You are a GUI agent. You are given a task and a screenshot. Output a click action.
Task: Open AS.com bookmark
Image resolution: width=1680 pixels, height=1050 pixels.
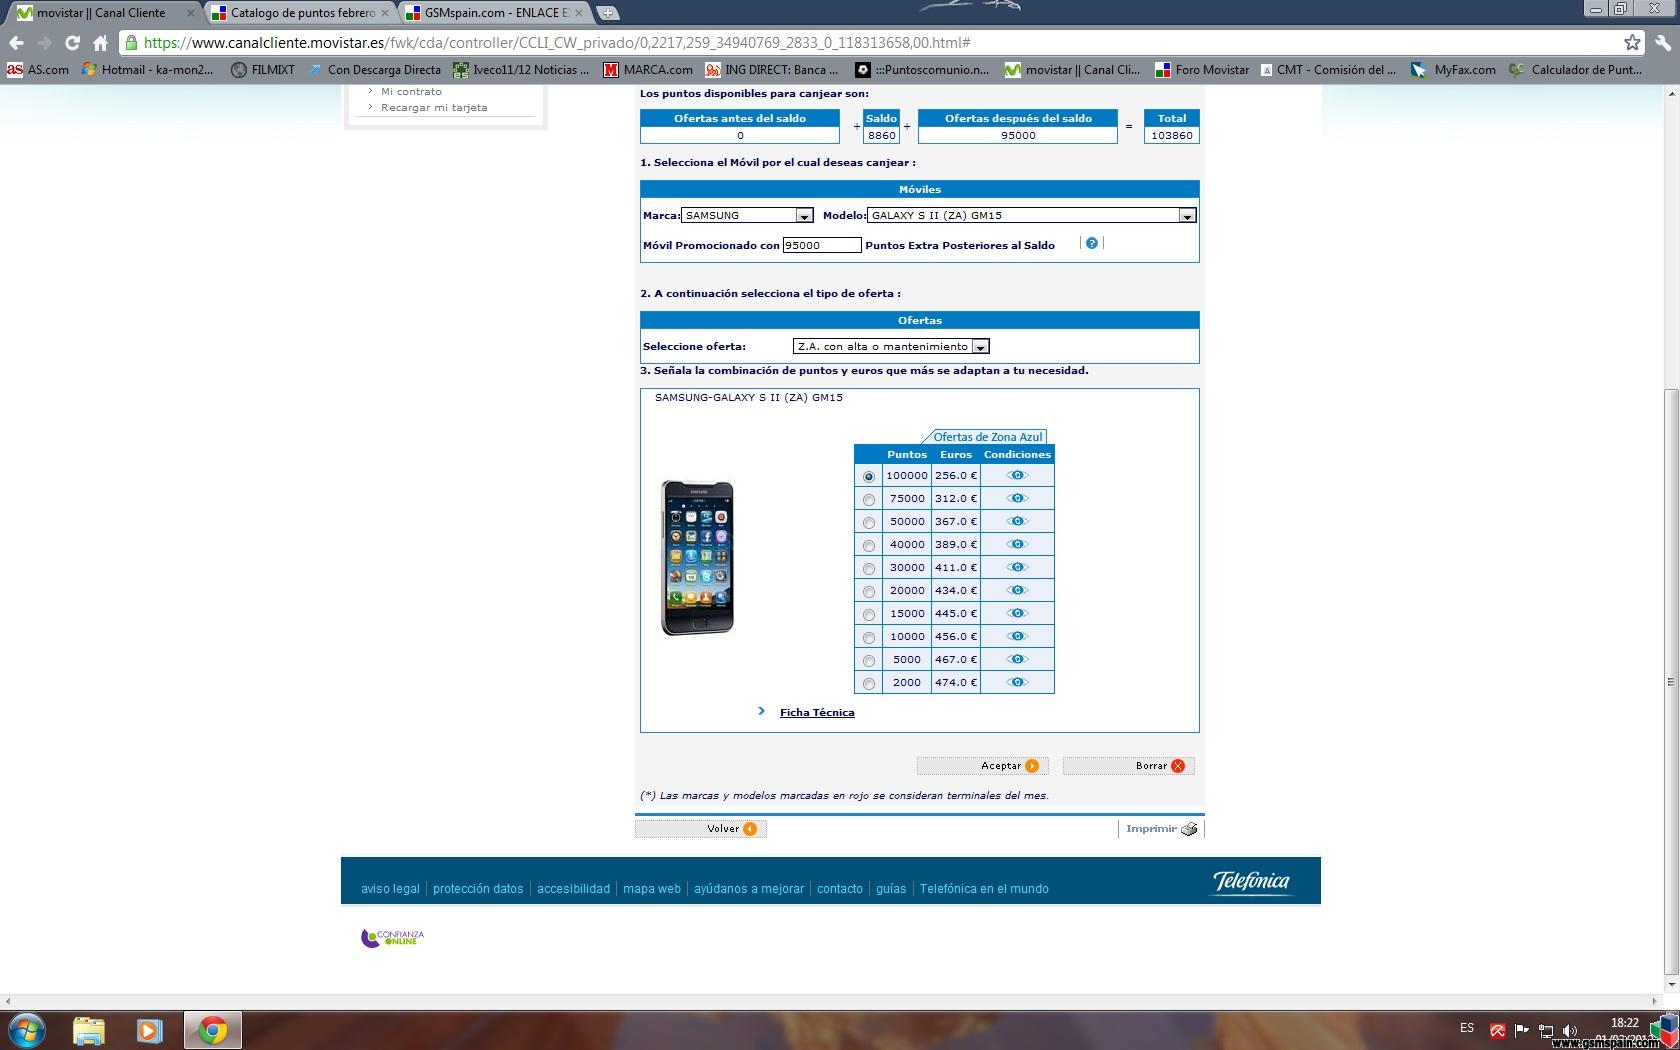tap(39, 70)
